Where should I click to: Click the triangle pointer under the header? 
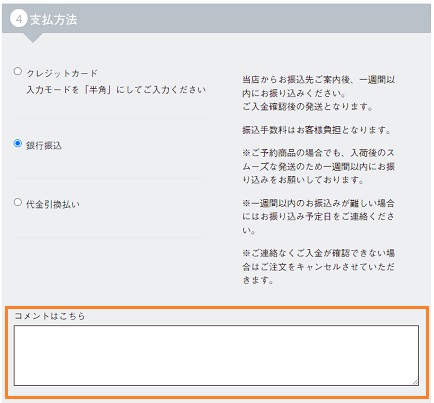click(33, 37)
